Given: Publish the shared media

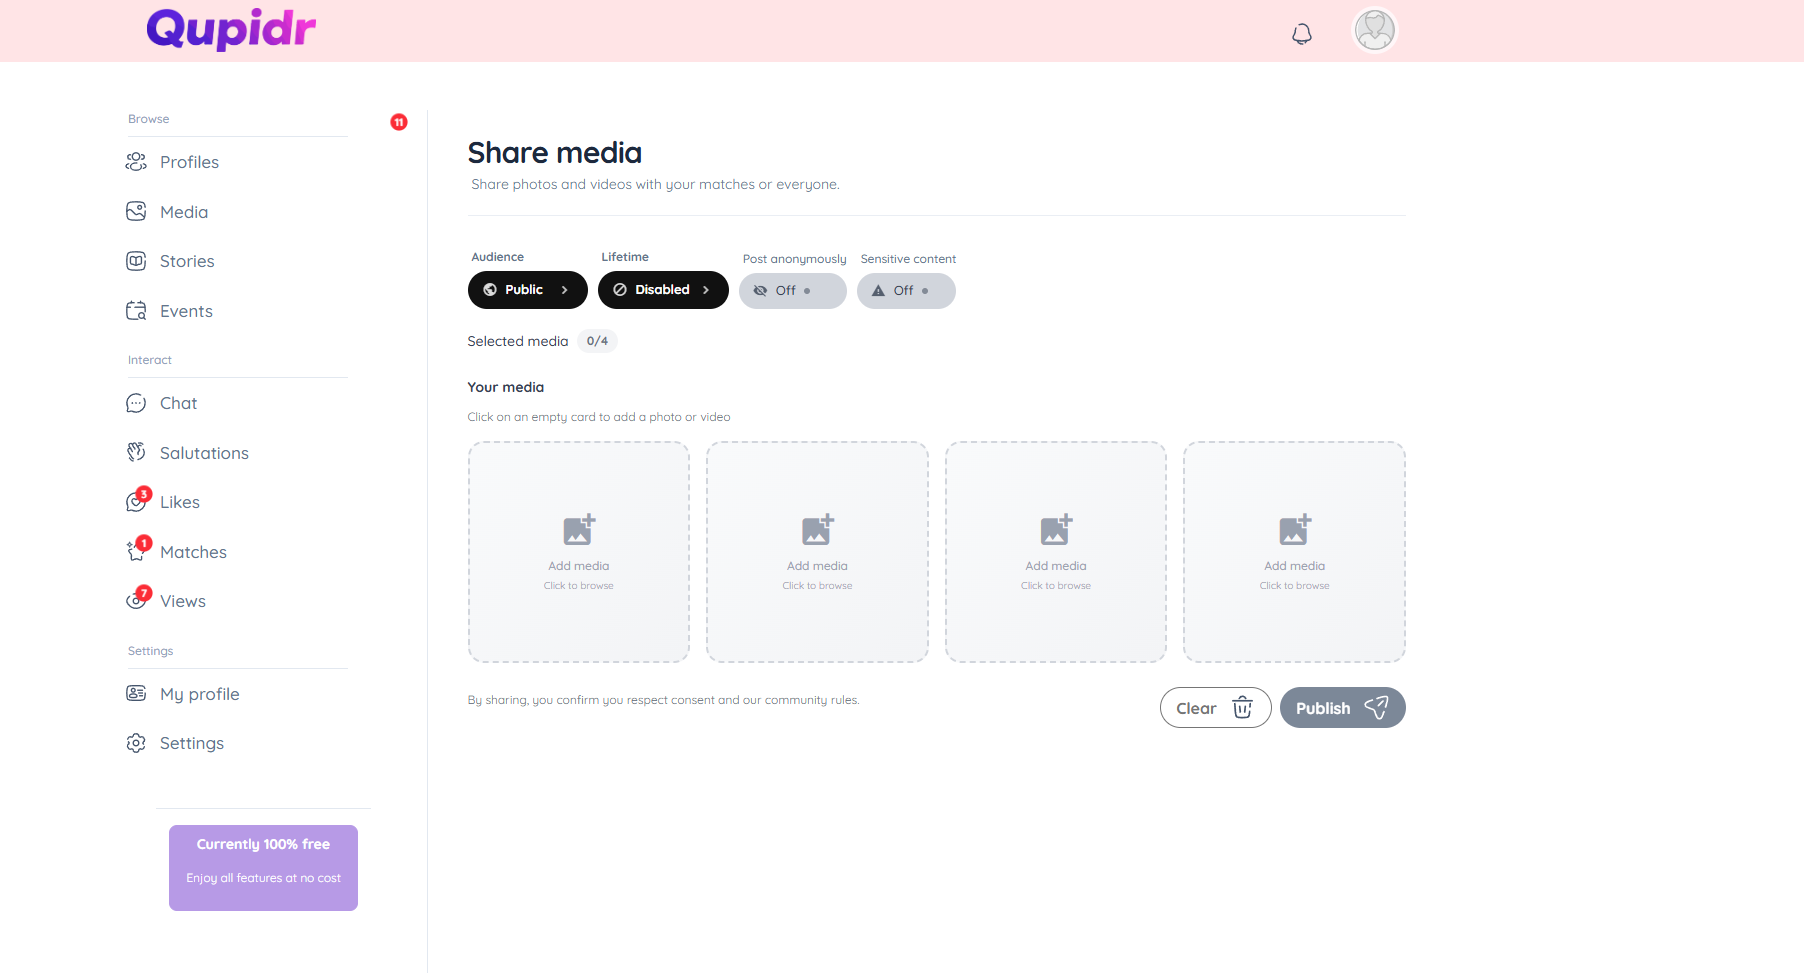Looking at the screenshot, I should click(1342, 707).
